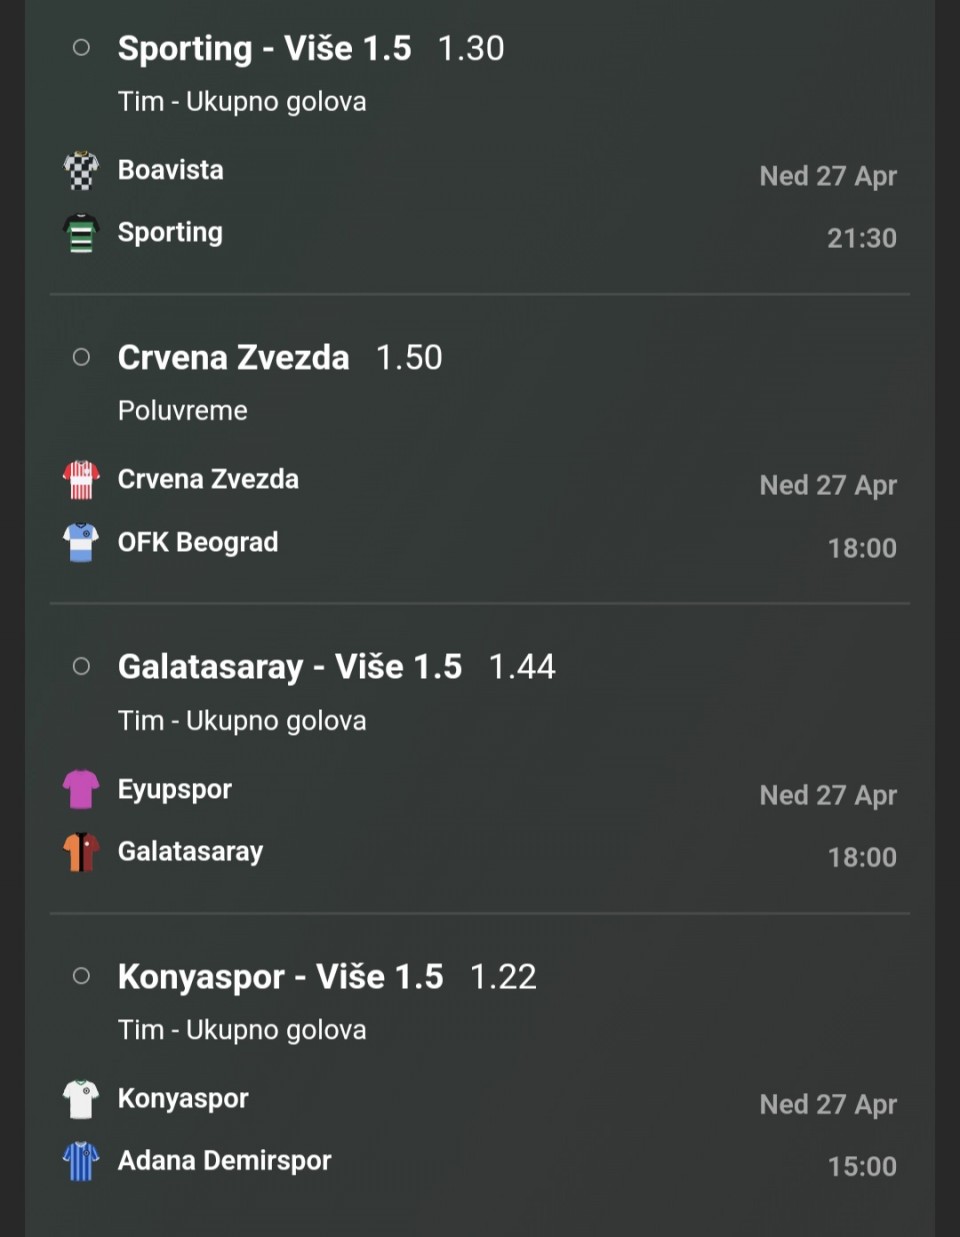Click the Crvena Zvezda red-white jersey icon

point(81,480)
